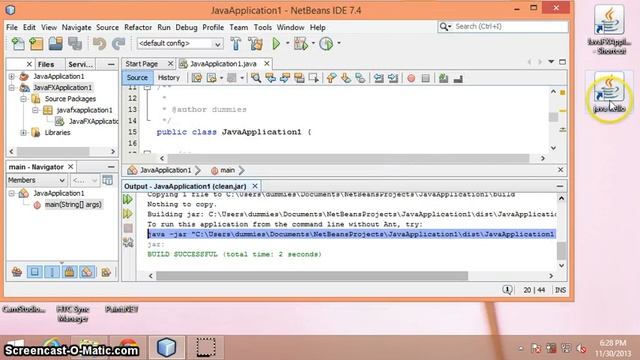Toggle Rectangular Selection in the editor toolbar
The width and height of the screenshot is (640, 360).
[313, 78]
